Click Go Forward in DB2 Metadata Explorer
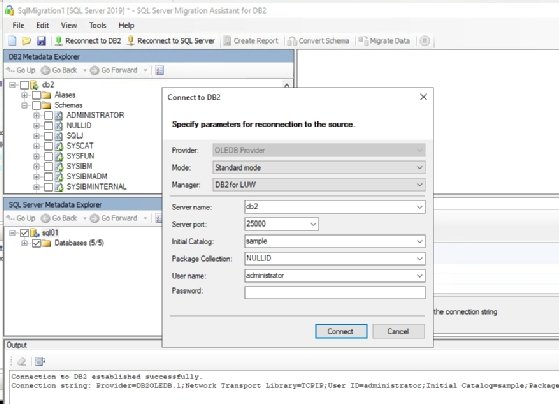Image resolution: width=559 pixels, height=404 pixels. pyautogui.click(x=114, y=70)
